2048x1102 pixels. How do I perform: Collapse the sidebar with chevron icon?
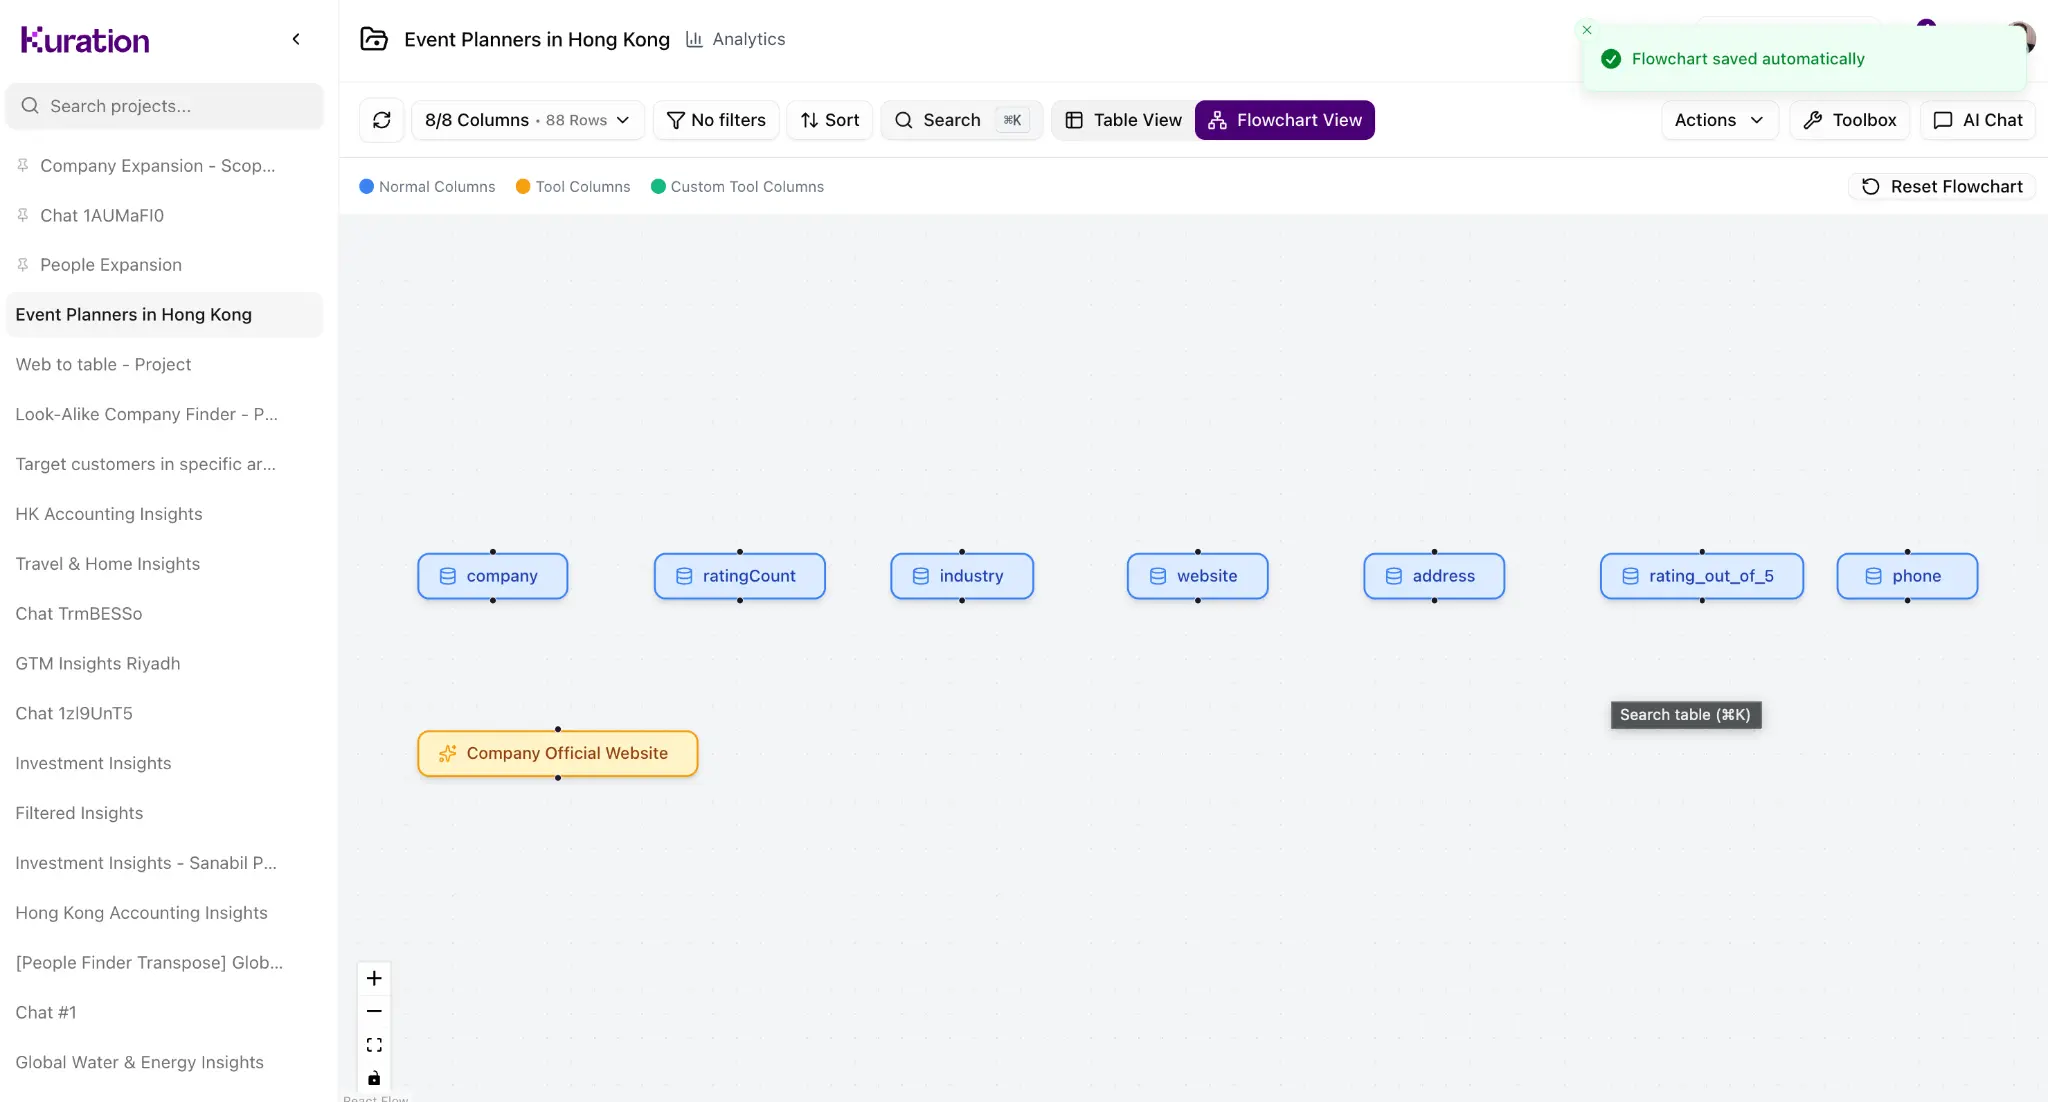click(x=296, y=39)
